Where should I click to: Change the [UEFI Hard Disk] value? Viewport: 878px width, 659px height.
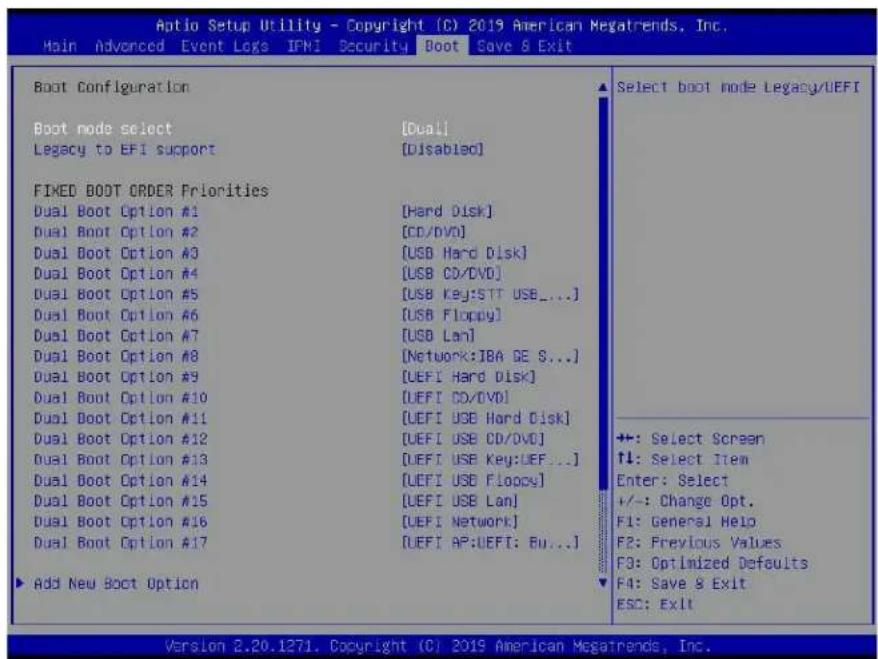pos(469,377)
